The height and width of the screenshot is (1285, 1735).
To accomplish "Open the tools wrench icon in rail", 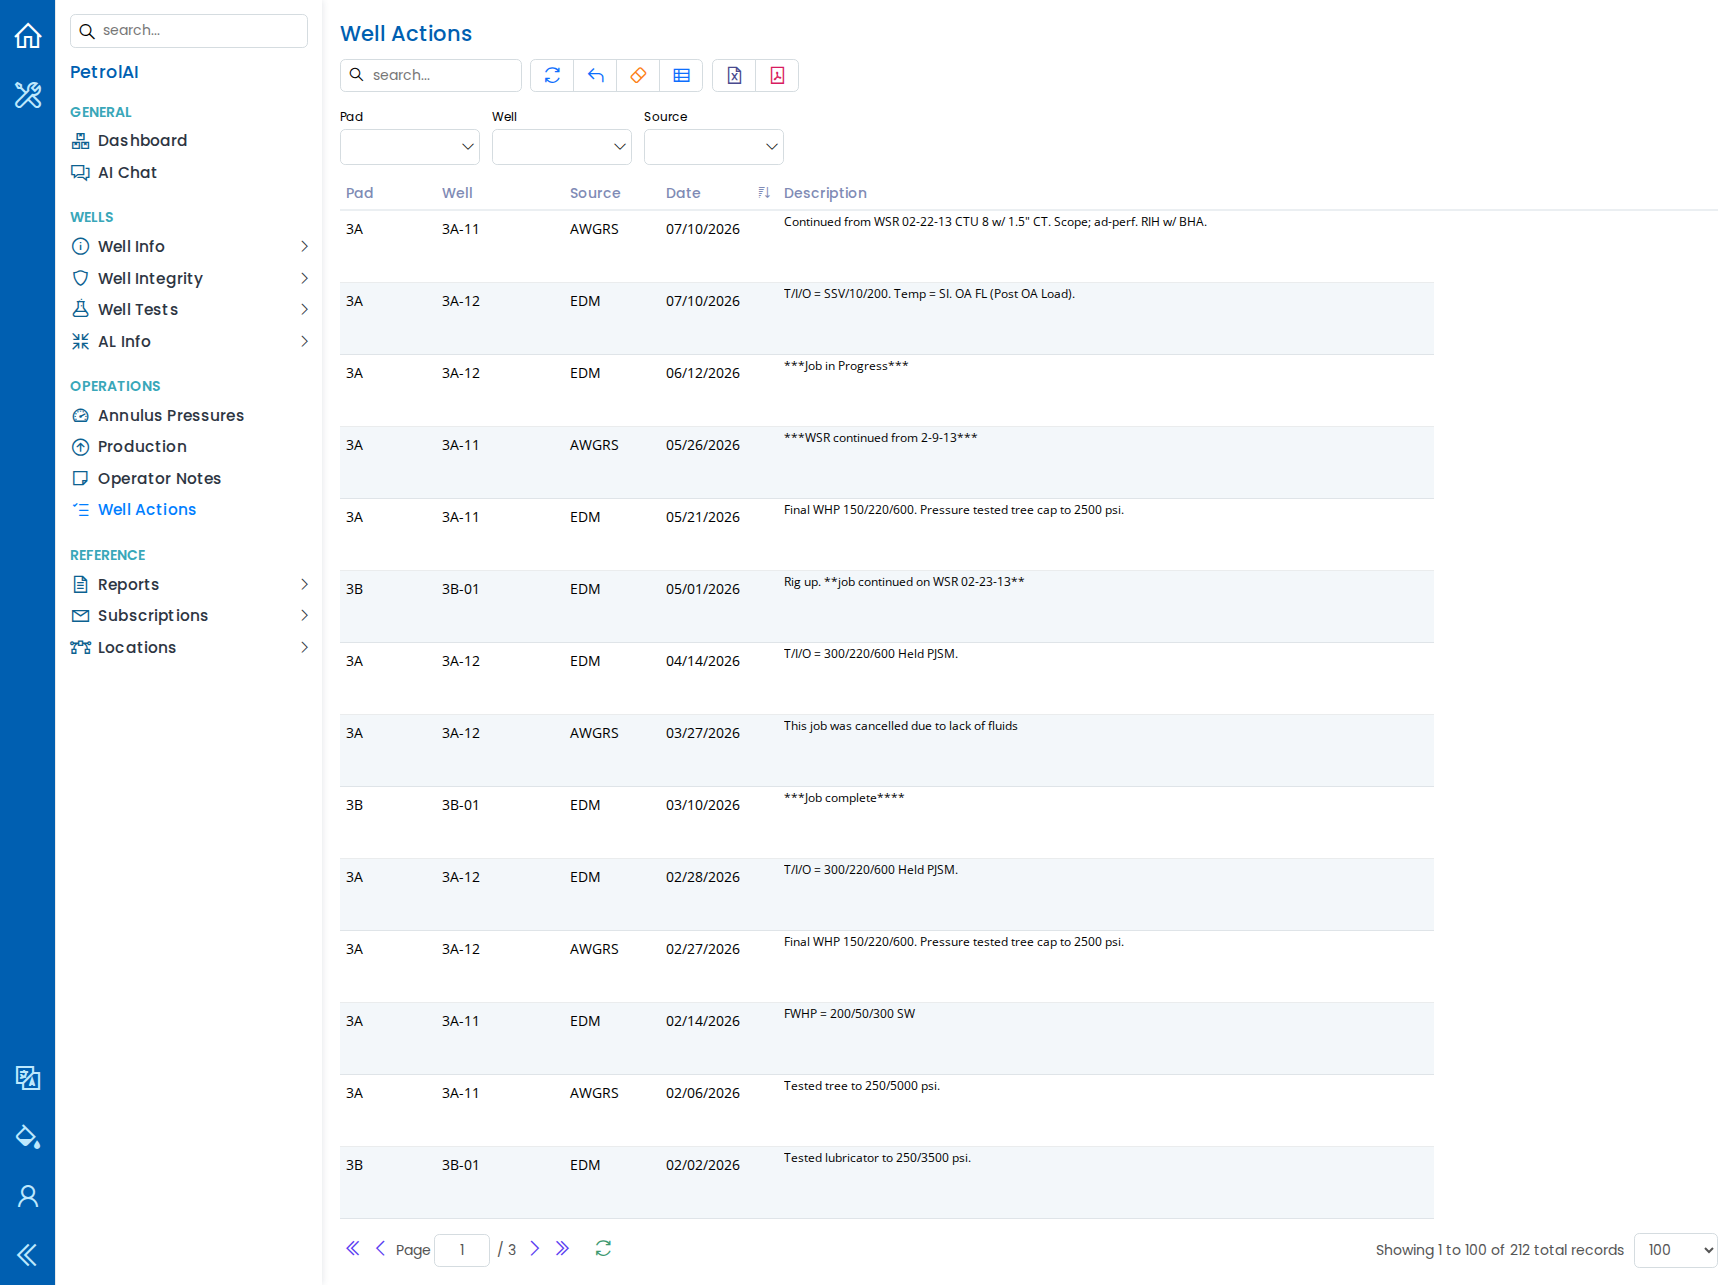I will pos(28,95).
